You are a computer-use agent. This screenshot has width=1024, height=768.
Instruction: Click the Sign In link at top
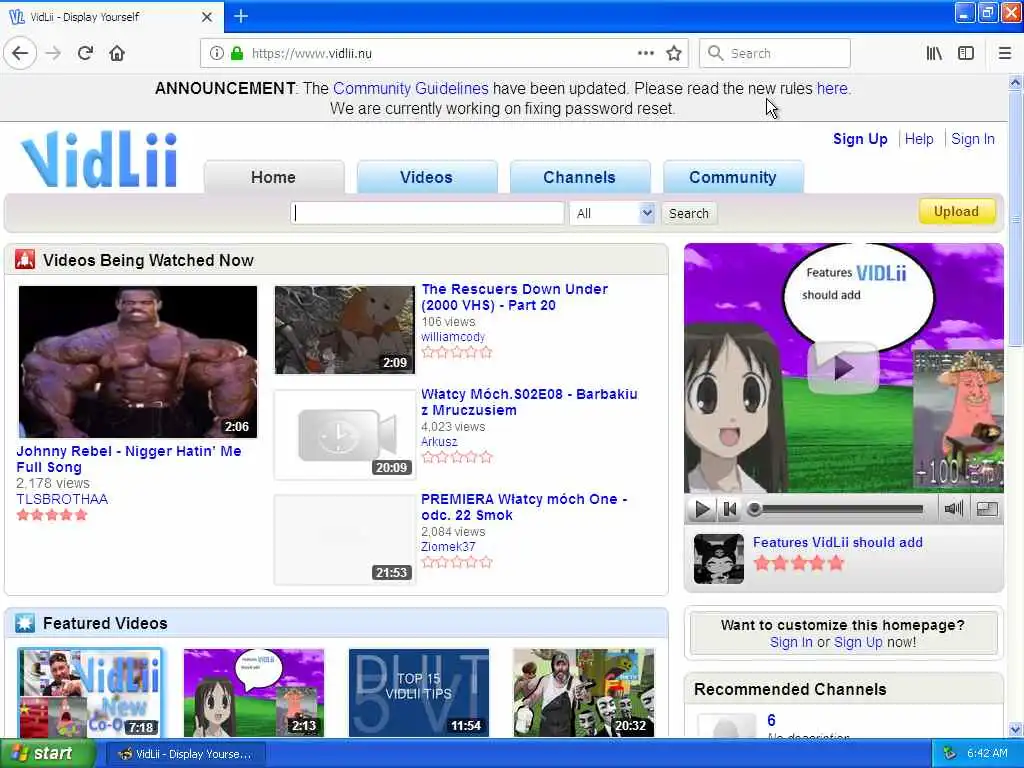pos(972,139)
